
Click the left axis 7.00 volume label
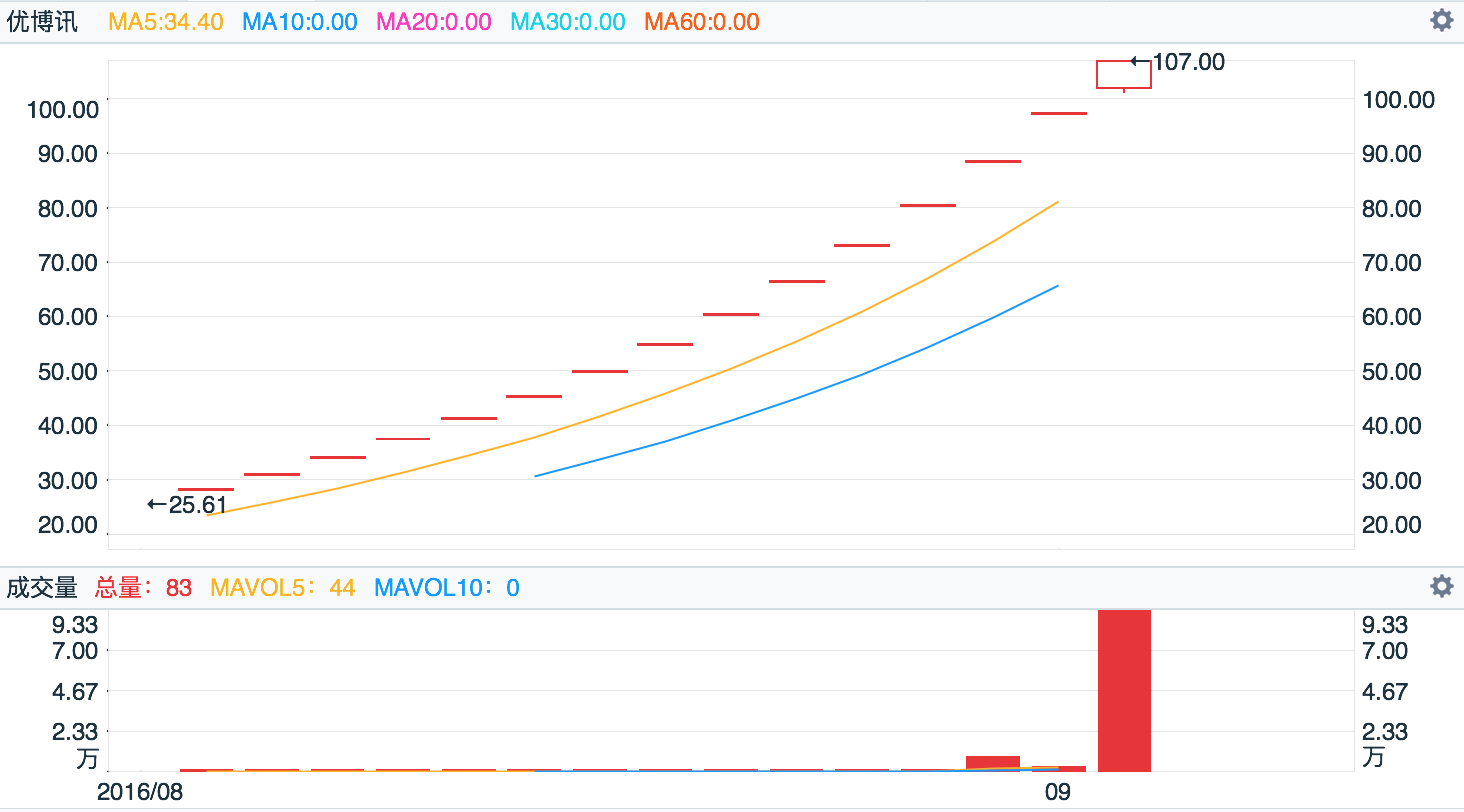(75, 651)
